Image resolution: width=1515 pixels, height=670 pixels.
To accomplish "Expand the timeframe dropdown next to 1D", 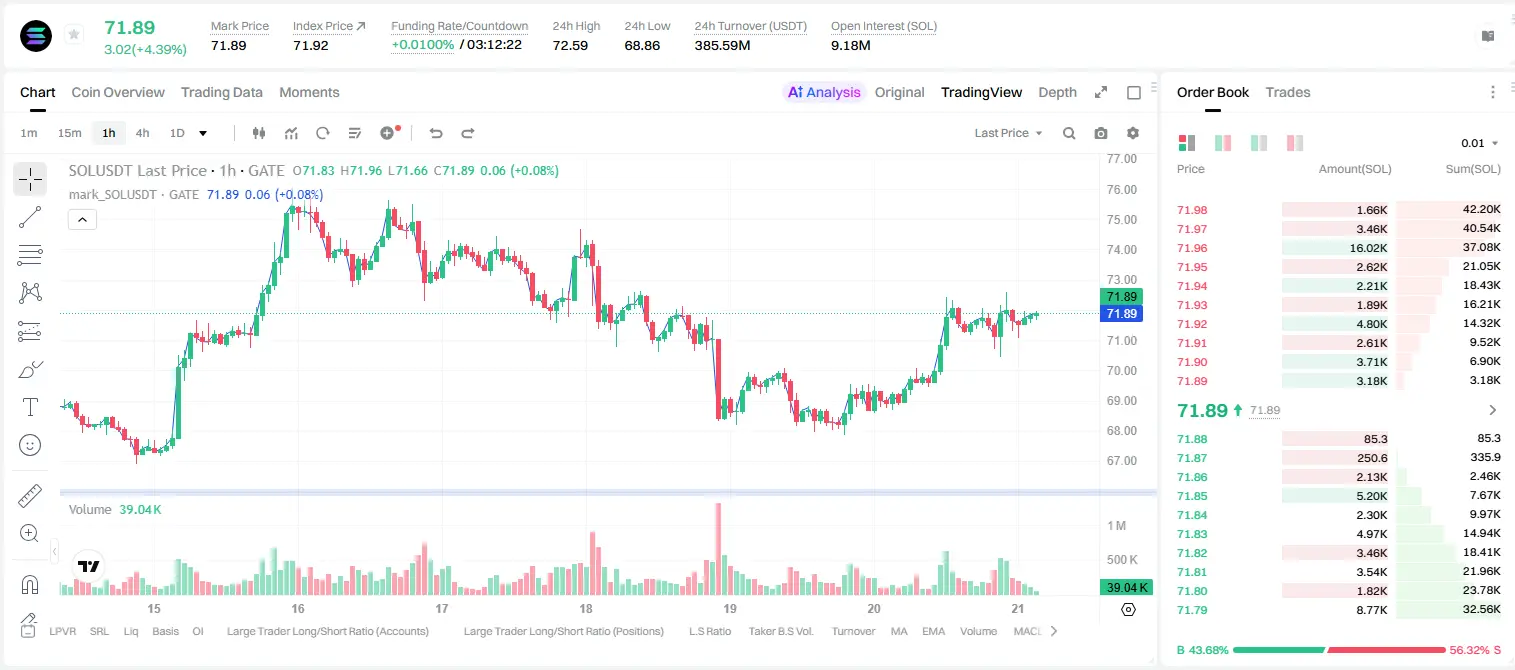I will click(x=203, y=133).
